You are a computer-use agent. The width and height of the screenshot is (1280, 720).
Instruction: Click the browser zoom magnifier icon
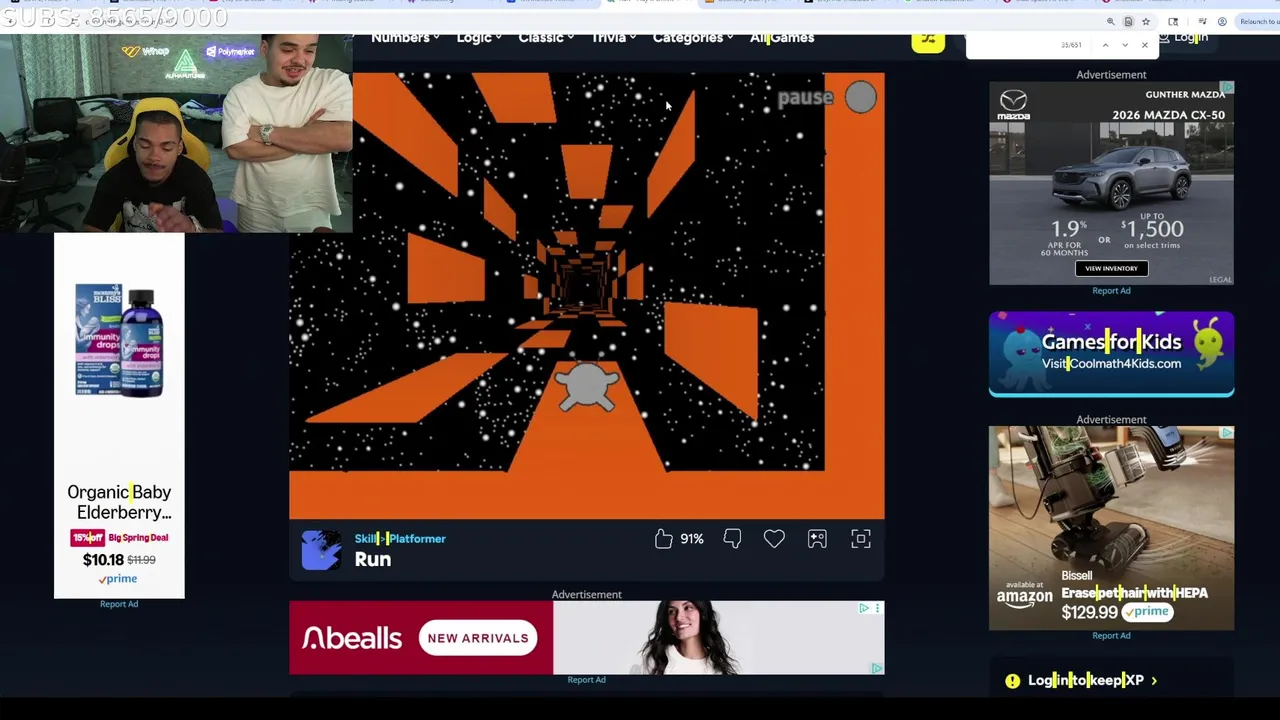point(1110,21)
